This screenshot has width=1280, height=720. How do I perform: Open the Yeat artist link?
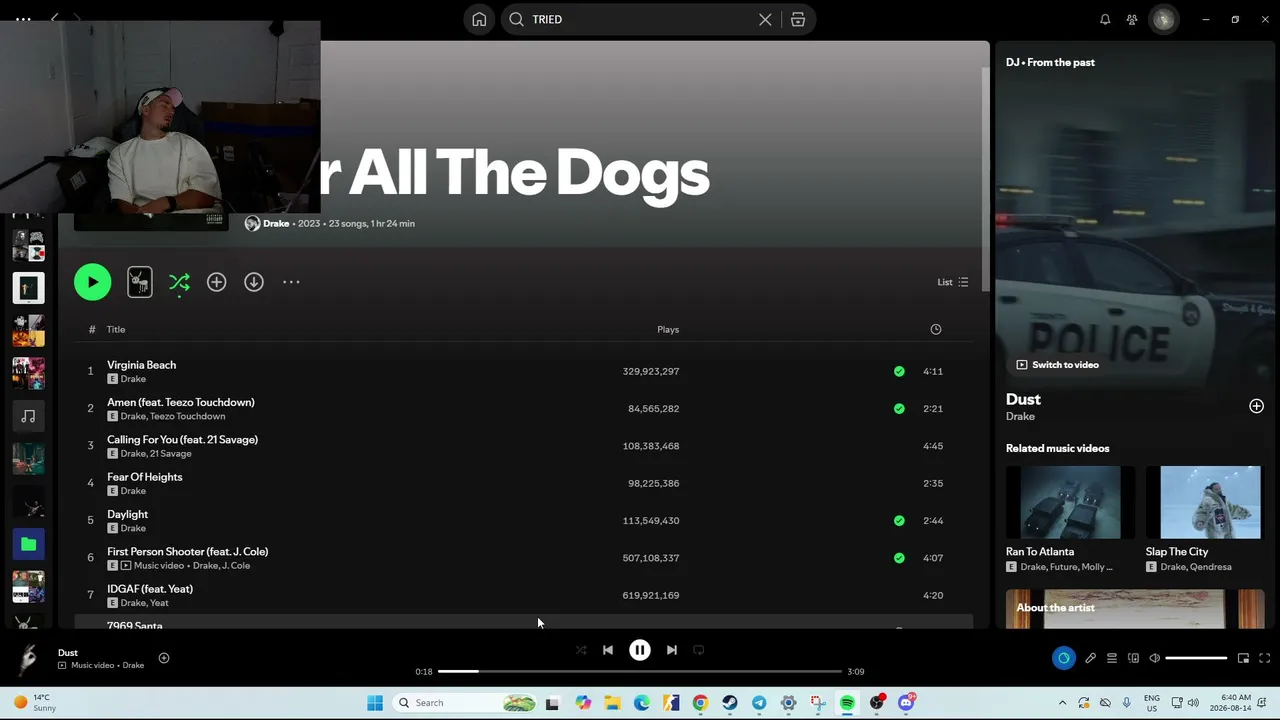[159, 603]
